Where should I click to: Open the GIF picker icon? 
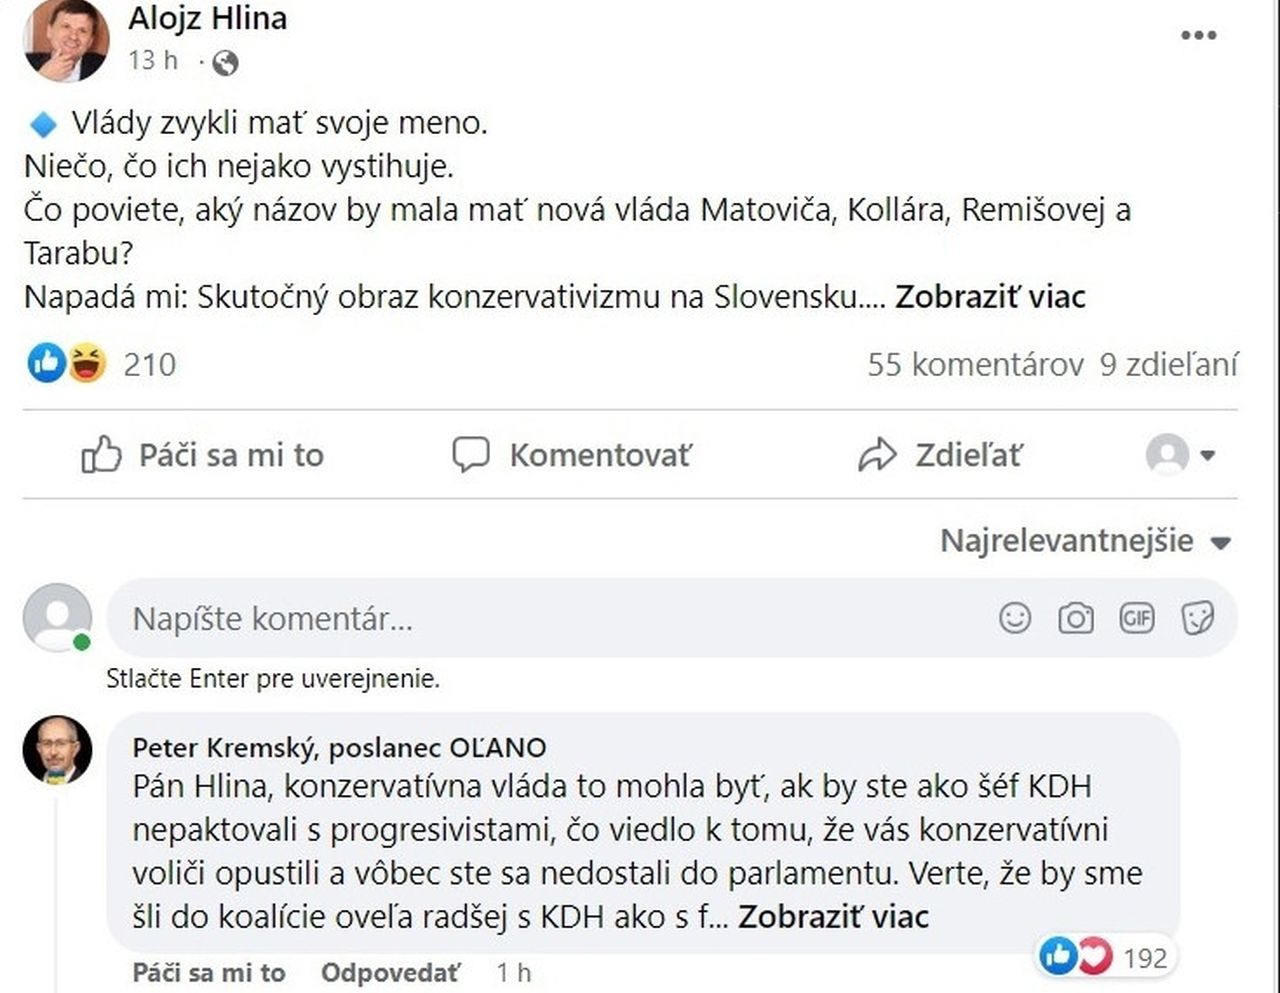tap(1137, 618)
